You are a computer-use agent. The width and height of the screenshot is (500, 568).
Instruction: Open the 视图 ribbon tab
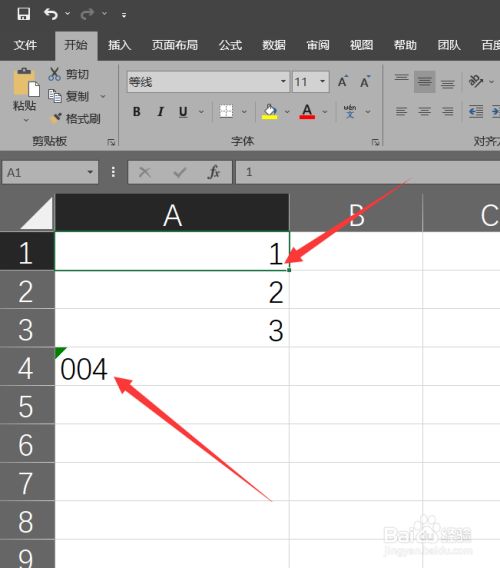point(362,45)
